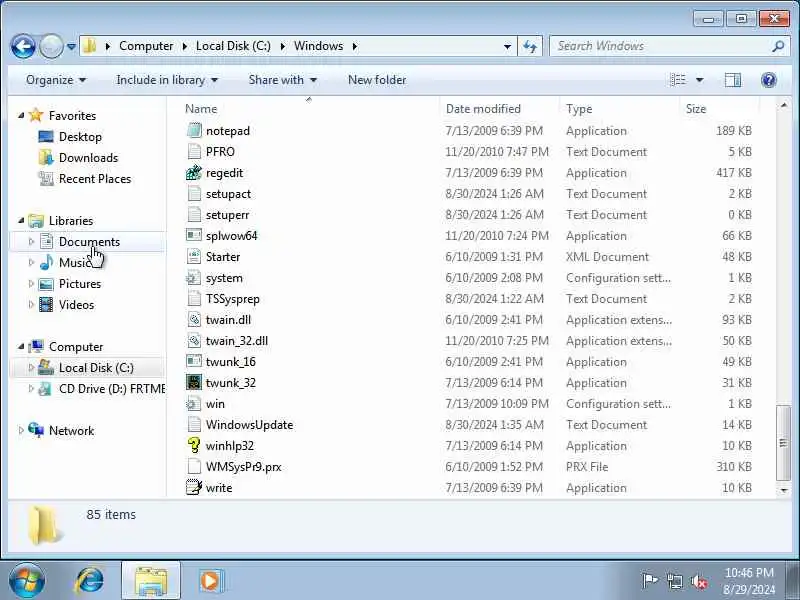Click the twunk_32 application icon
This screenshot has height=600, width=800.
coord(194,382)
